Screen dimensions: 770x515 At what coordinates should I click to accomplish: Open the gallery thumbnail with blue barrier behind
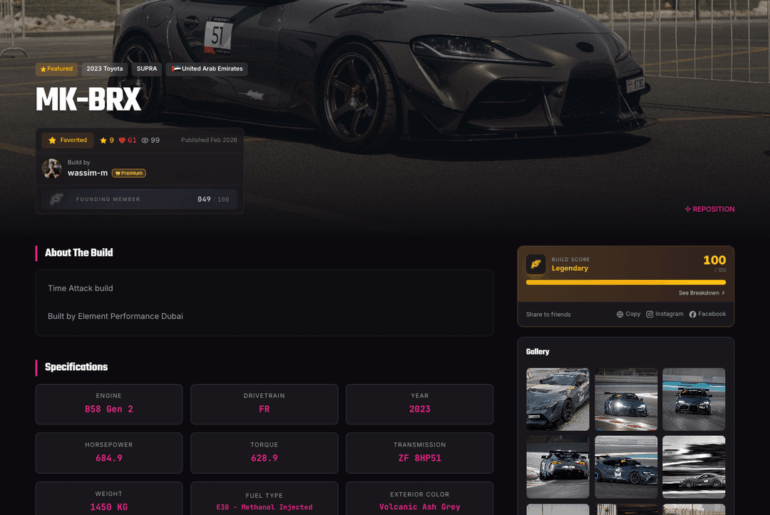click(x=693, y=399)
